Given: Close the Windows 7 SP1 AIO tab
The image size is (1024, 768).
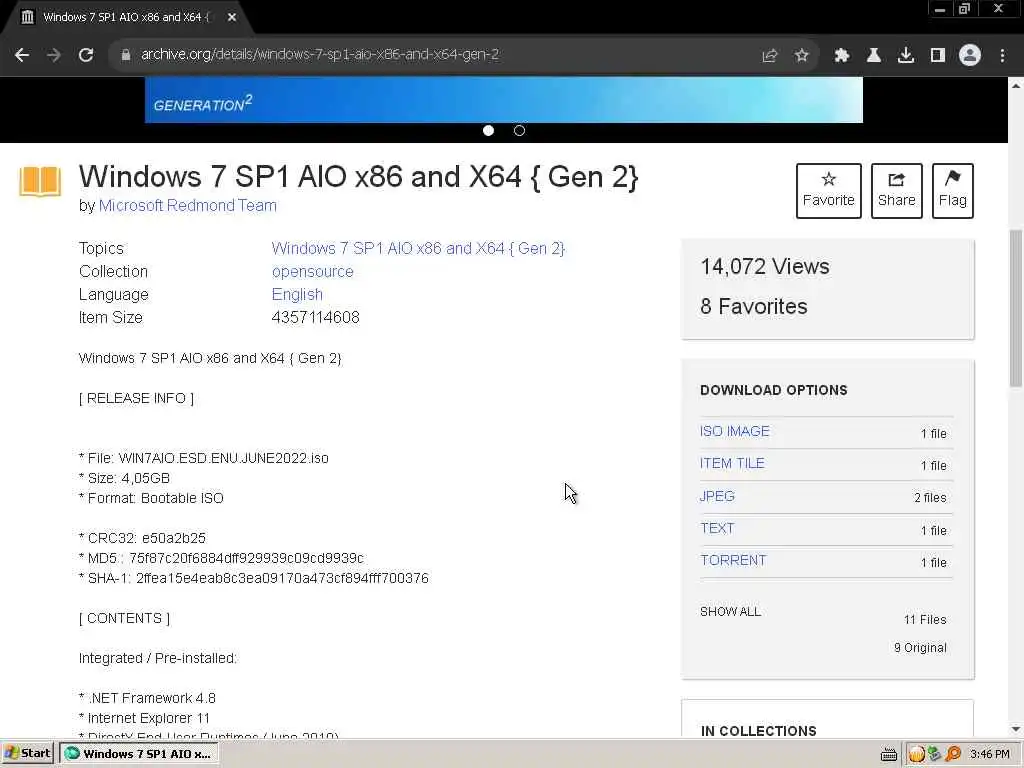Looking at the screenshot, I should (232, 18).
